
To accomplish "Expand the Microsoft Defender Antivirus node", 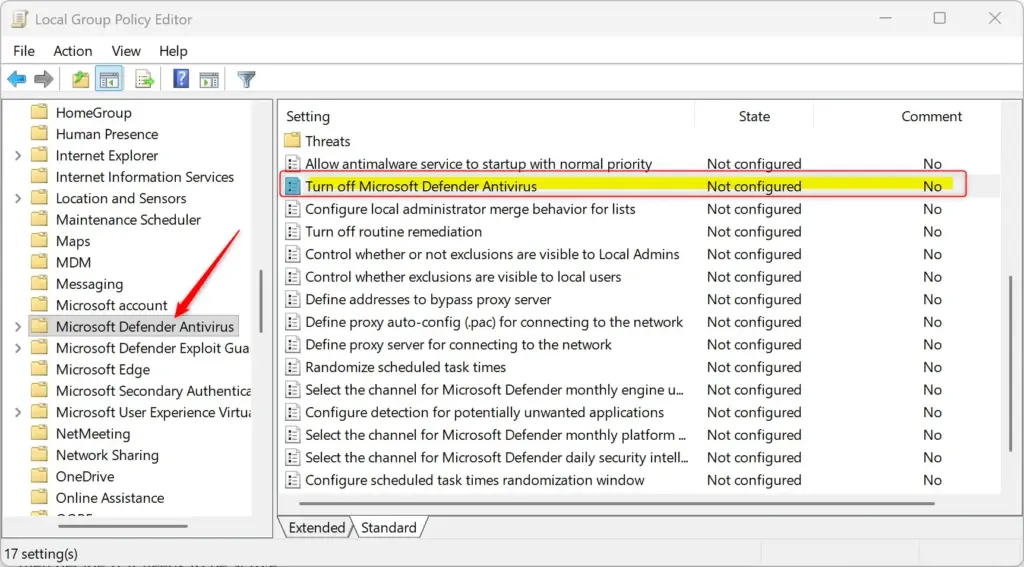I will (x=18, y=327).
